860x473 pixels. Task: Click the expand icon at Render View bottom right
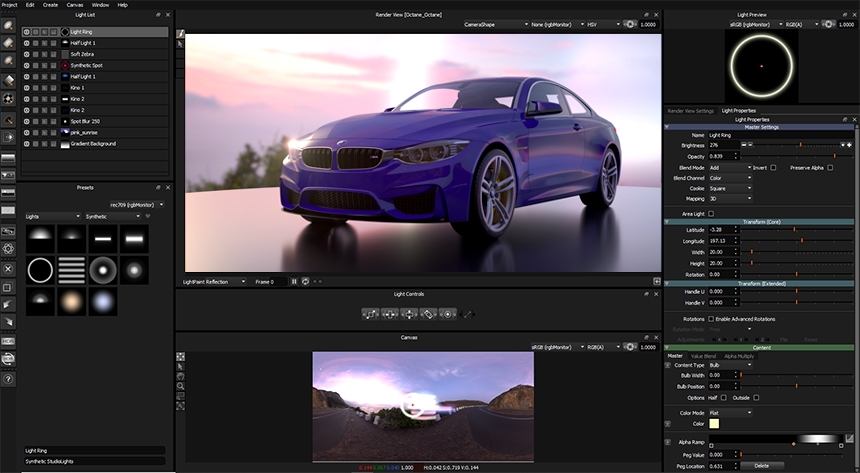click(657, 281)
